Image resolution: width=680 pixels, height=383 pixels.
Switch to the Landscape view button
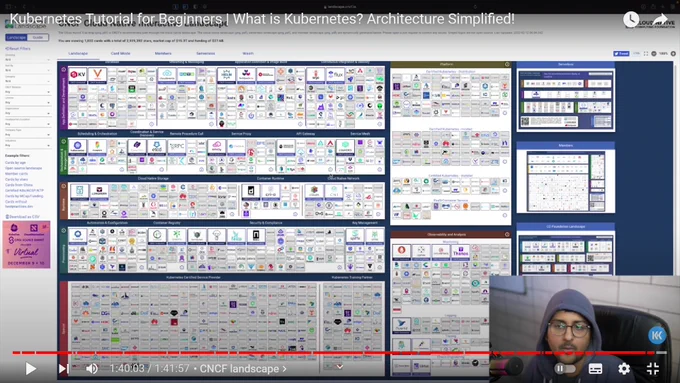click(x=16, y=37)
